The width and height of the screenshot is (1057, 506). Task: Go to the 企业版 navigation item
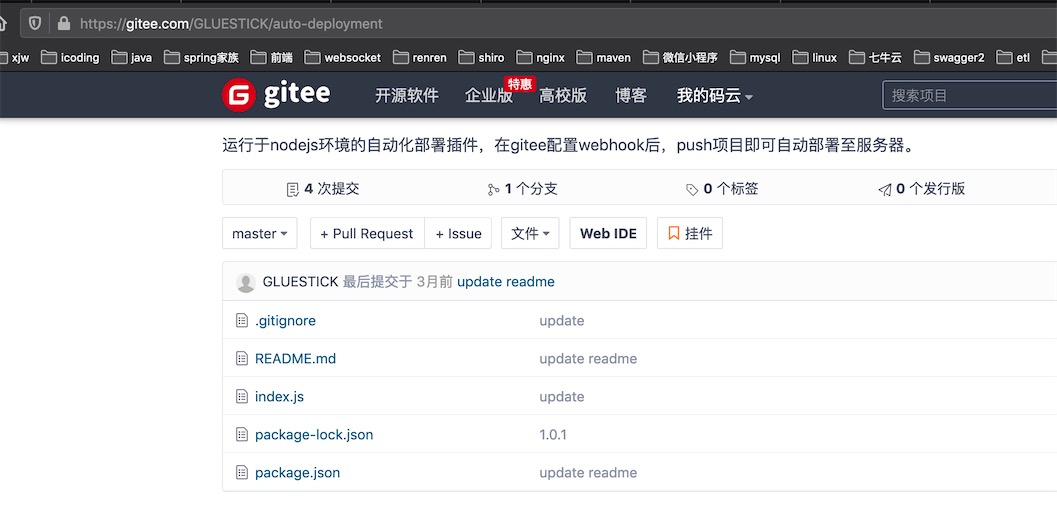[488, 96]
